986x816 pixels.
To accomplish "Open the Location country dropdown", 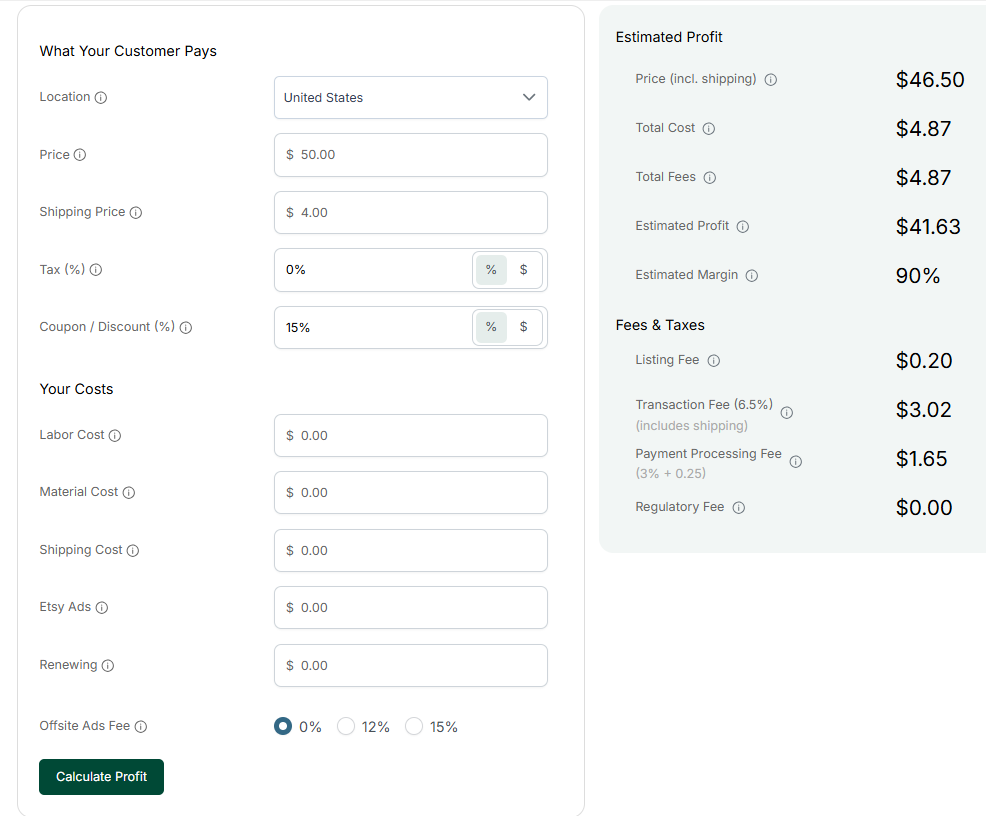I will click(x=410, y=97).
